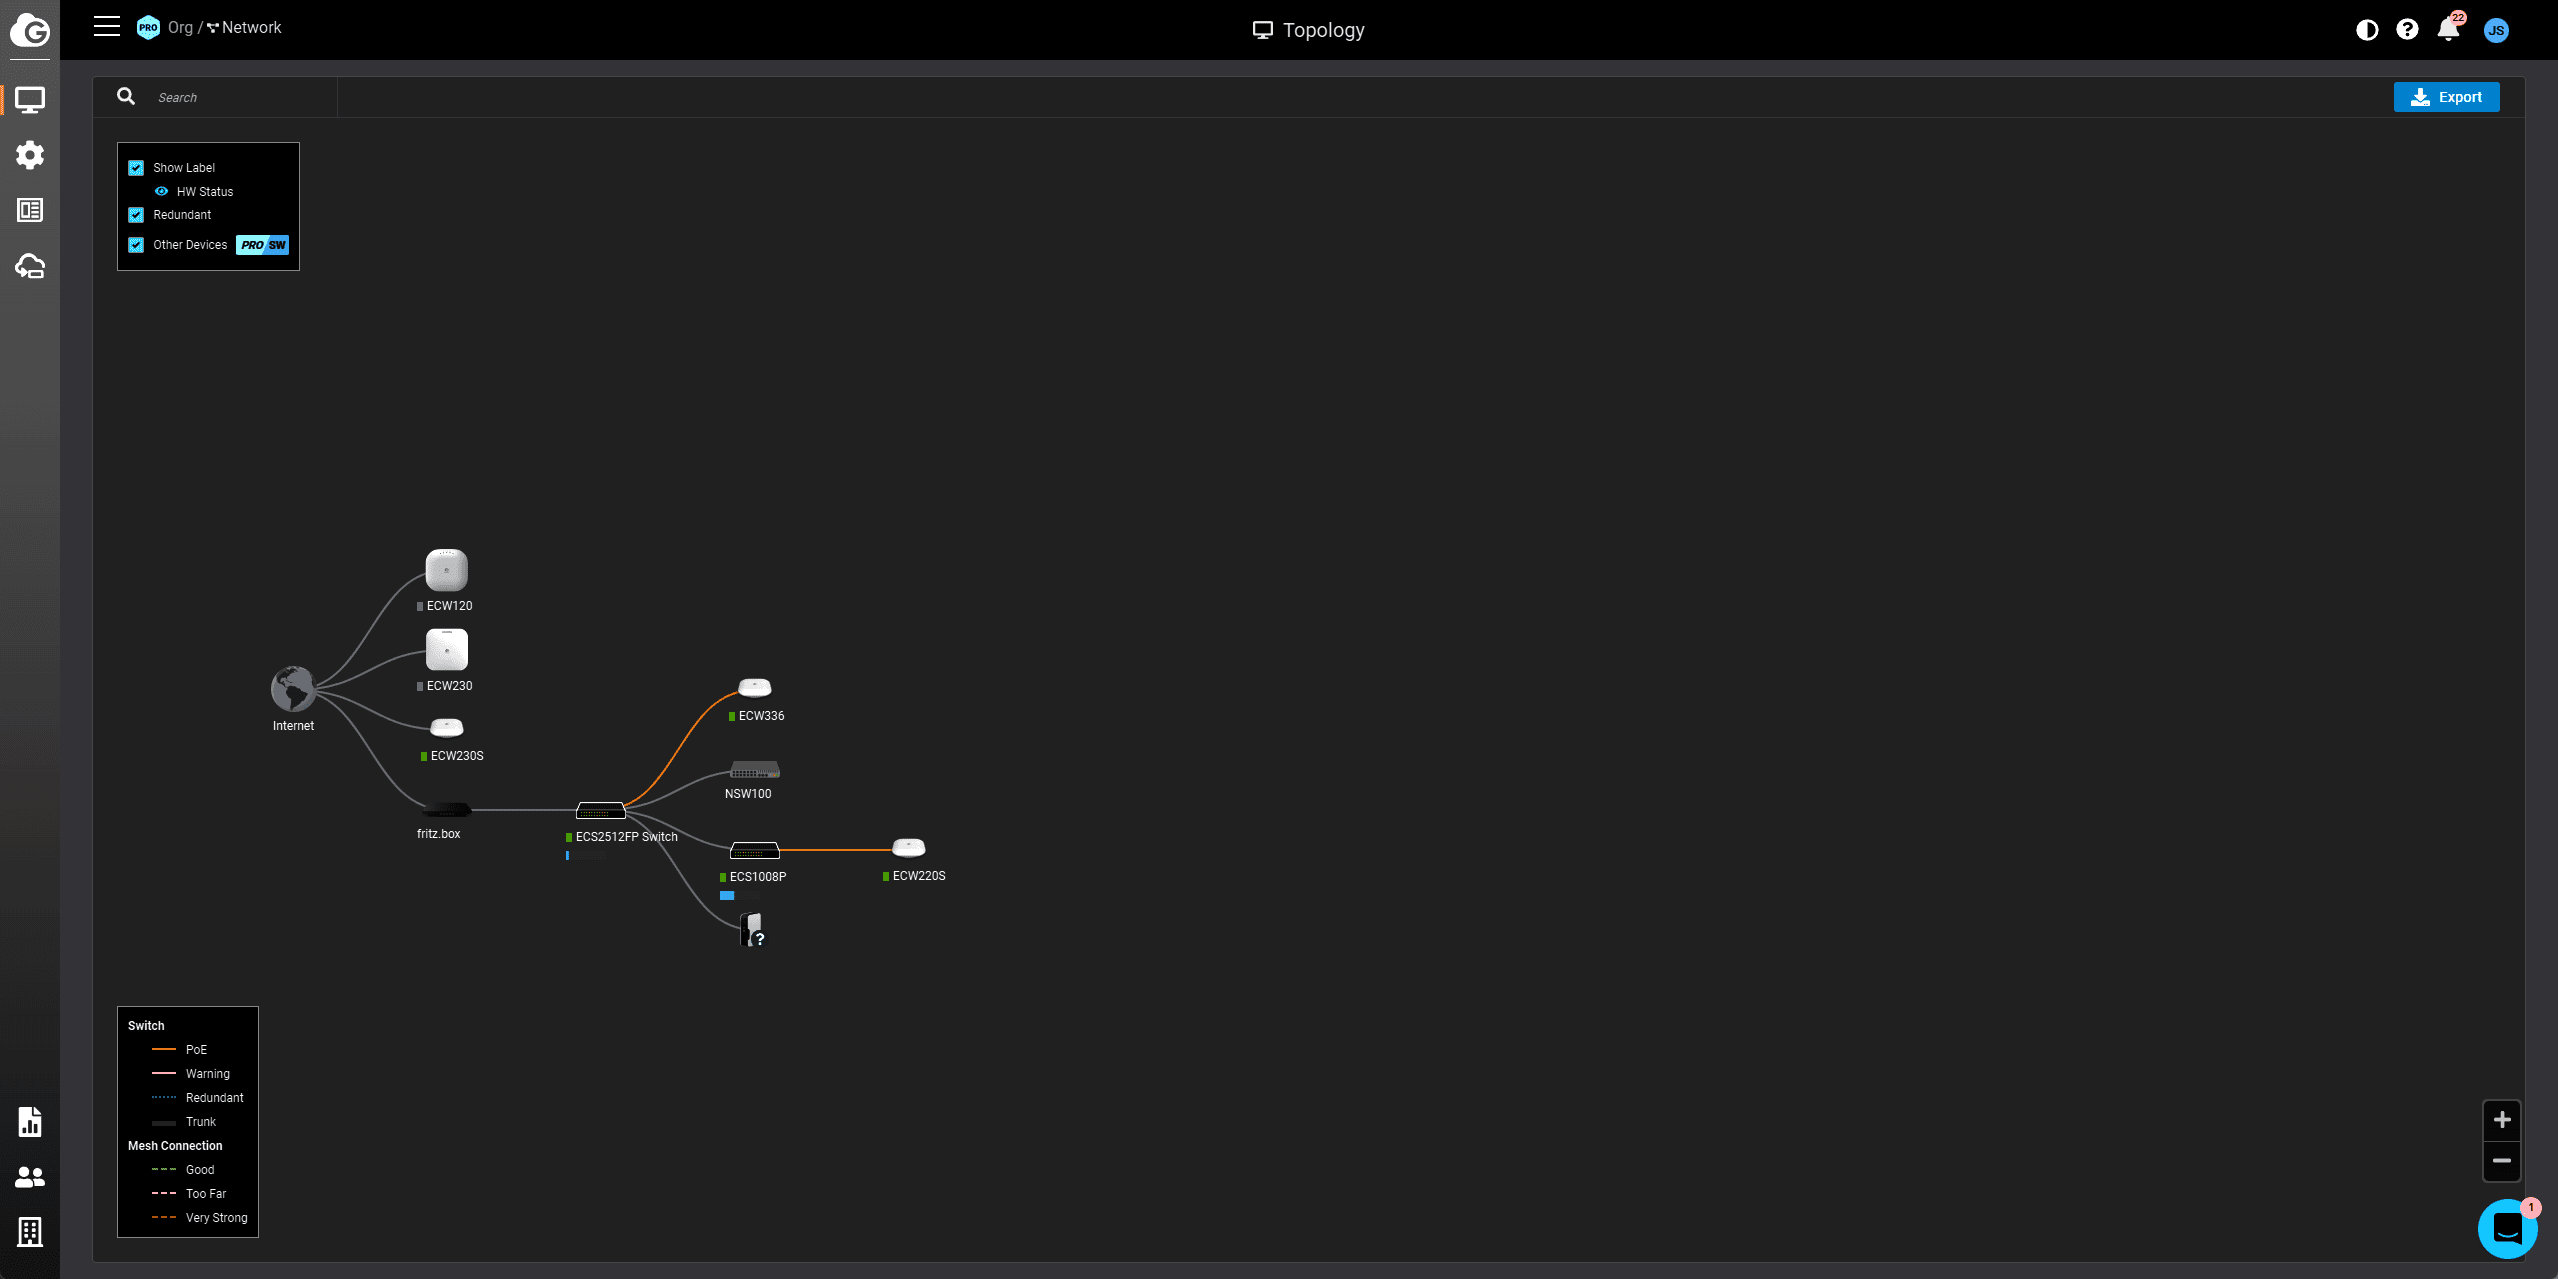
Task: Open the hamburger navigation menu
Action: click(x=107, y=27)
